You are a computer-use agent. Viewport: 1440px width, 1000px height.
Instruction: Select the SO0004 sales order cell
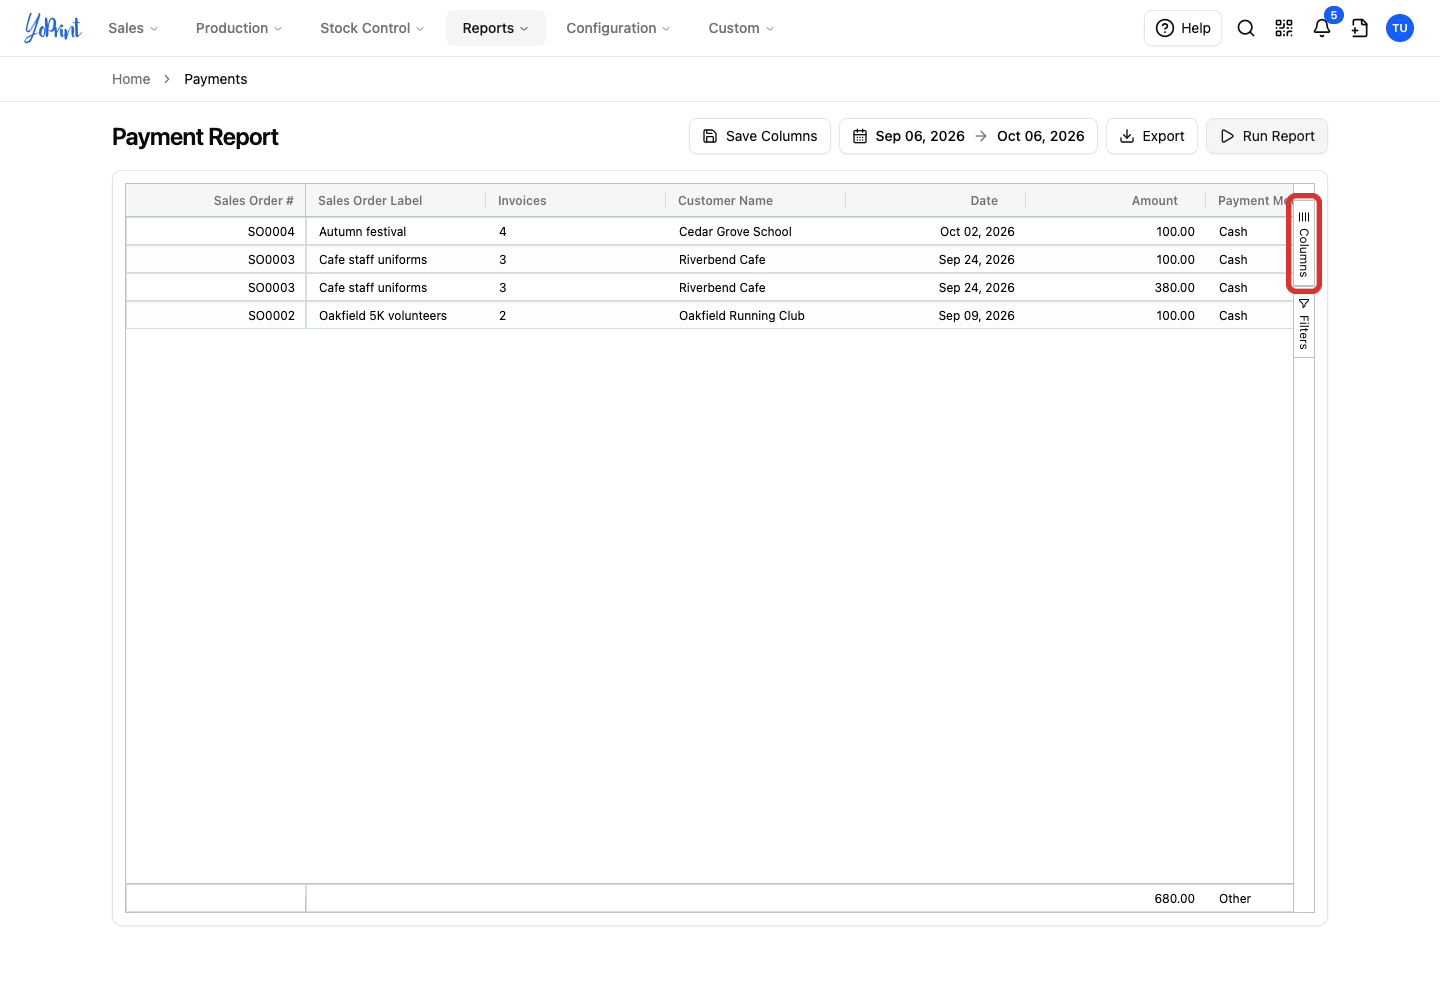pos(216,232)
